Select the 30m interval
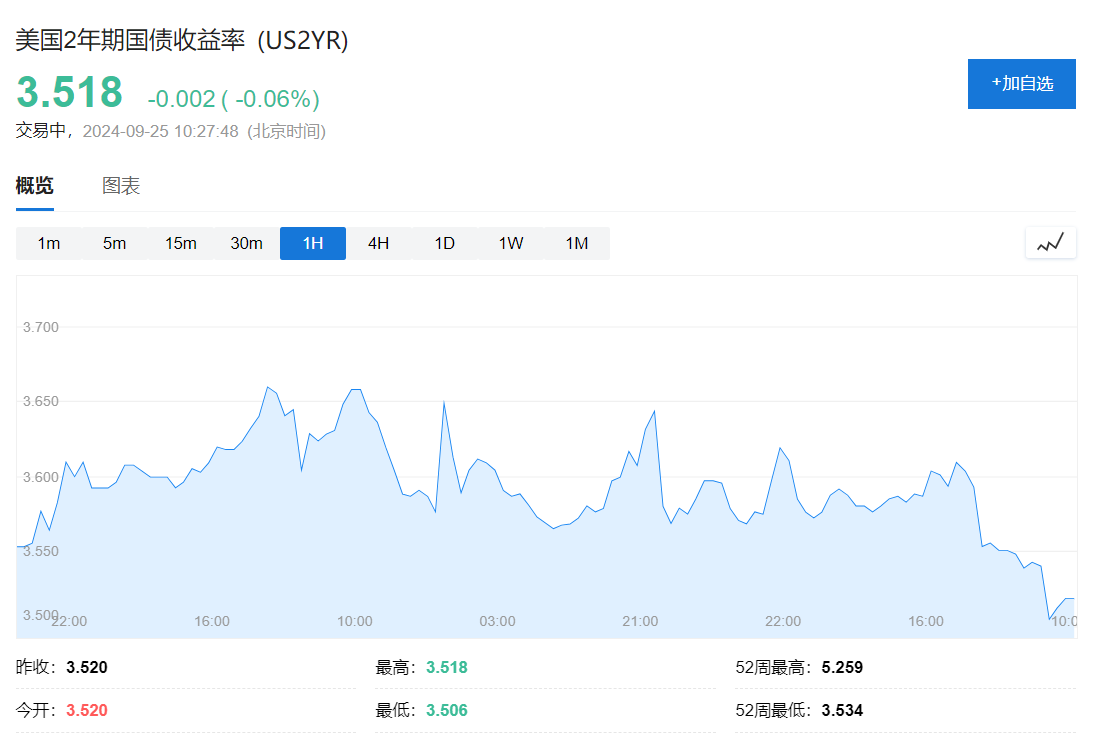The width and height of the screenshot is (1100, 737). (x=246, y=243)
